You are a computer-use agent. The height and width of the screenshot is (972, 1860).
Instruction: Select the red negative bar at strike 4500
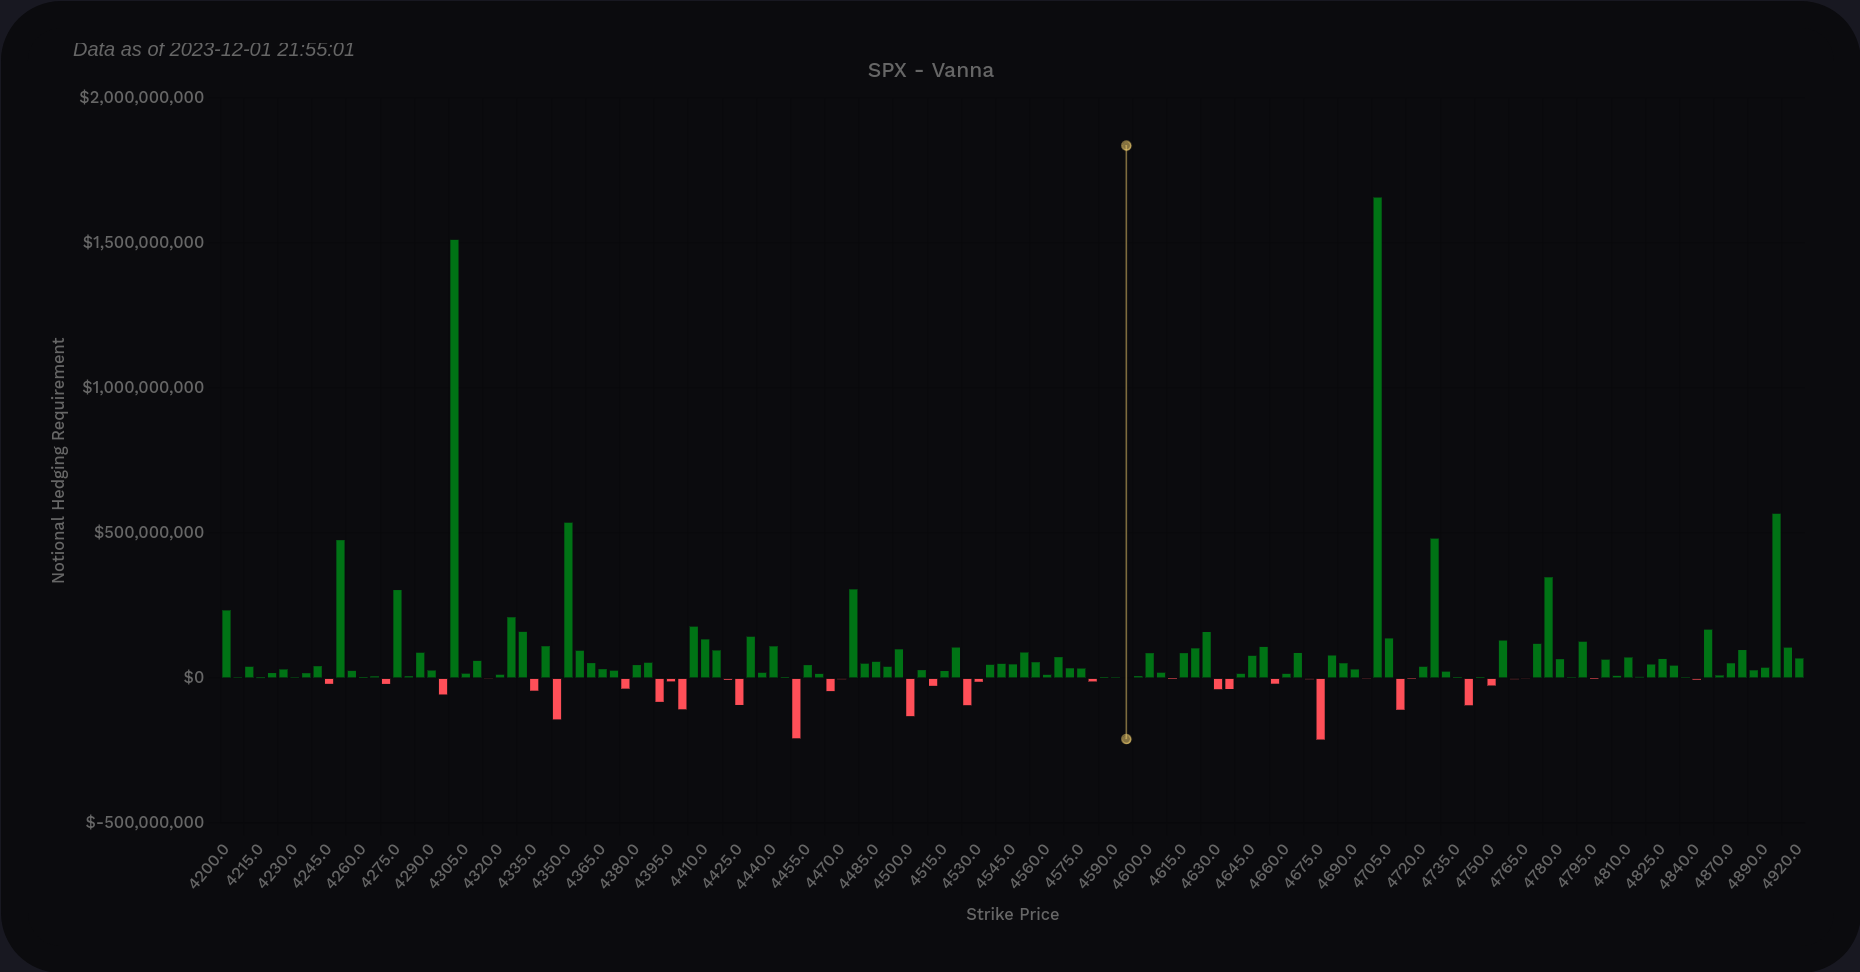coord(910,697)
